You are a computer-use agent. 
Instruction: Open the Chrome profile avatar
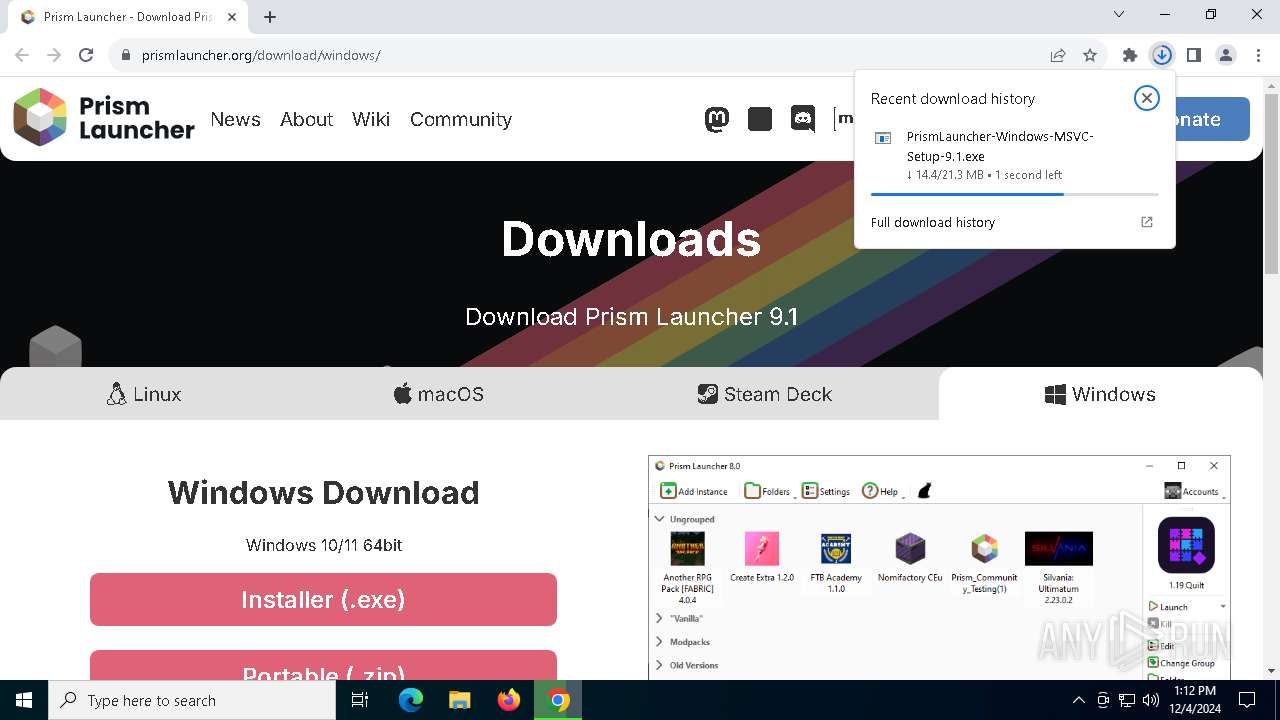coord(1226,55)
